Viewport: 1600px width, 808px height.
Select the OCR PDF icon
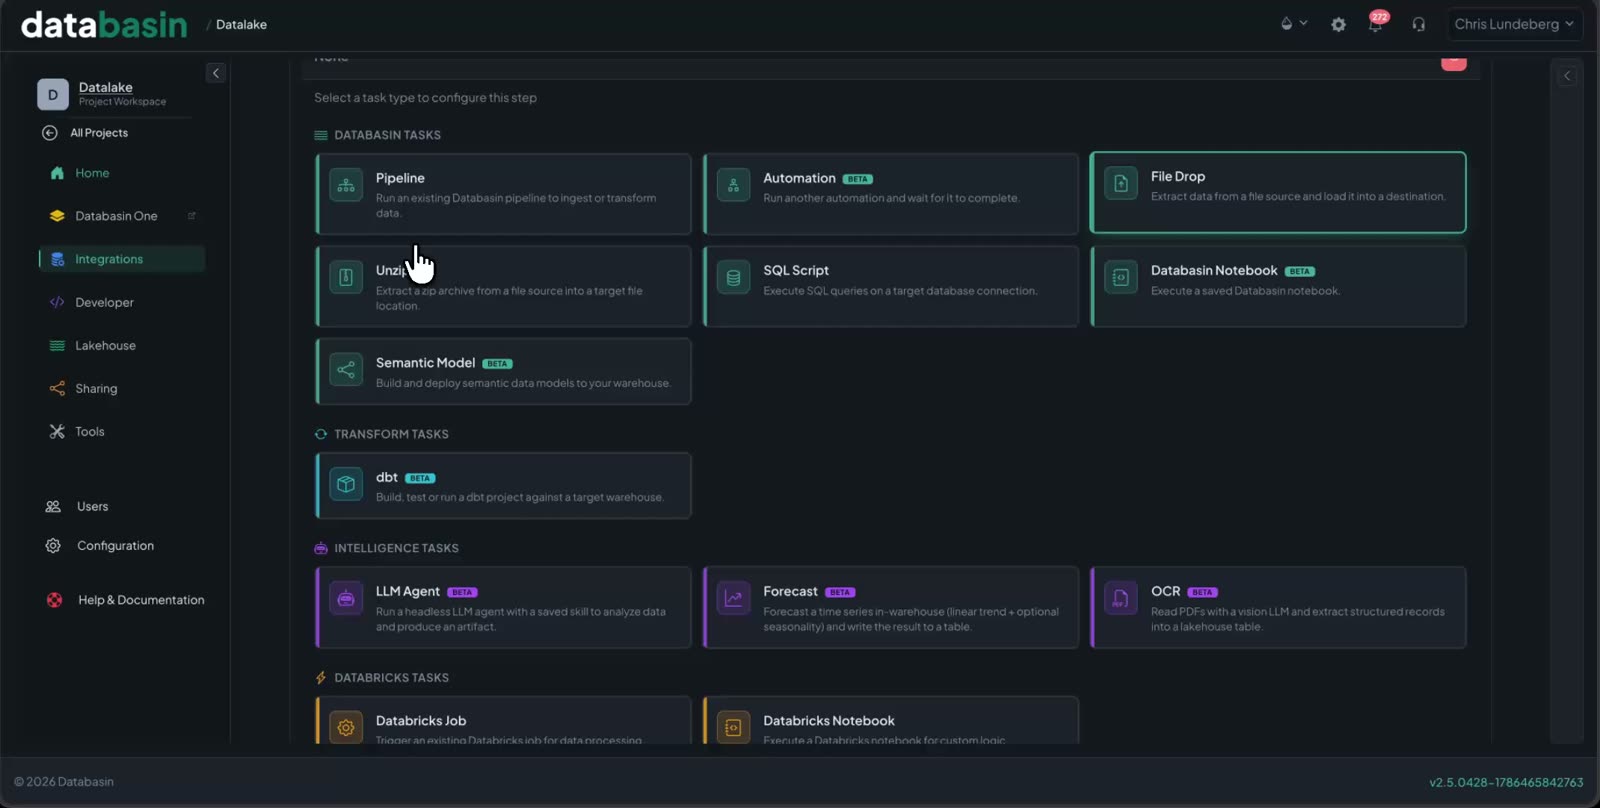pos(1121,598)
